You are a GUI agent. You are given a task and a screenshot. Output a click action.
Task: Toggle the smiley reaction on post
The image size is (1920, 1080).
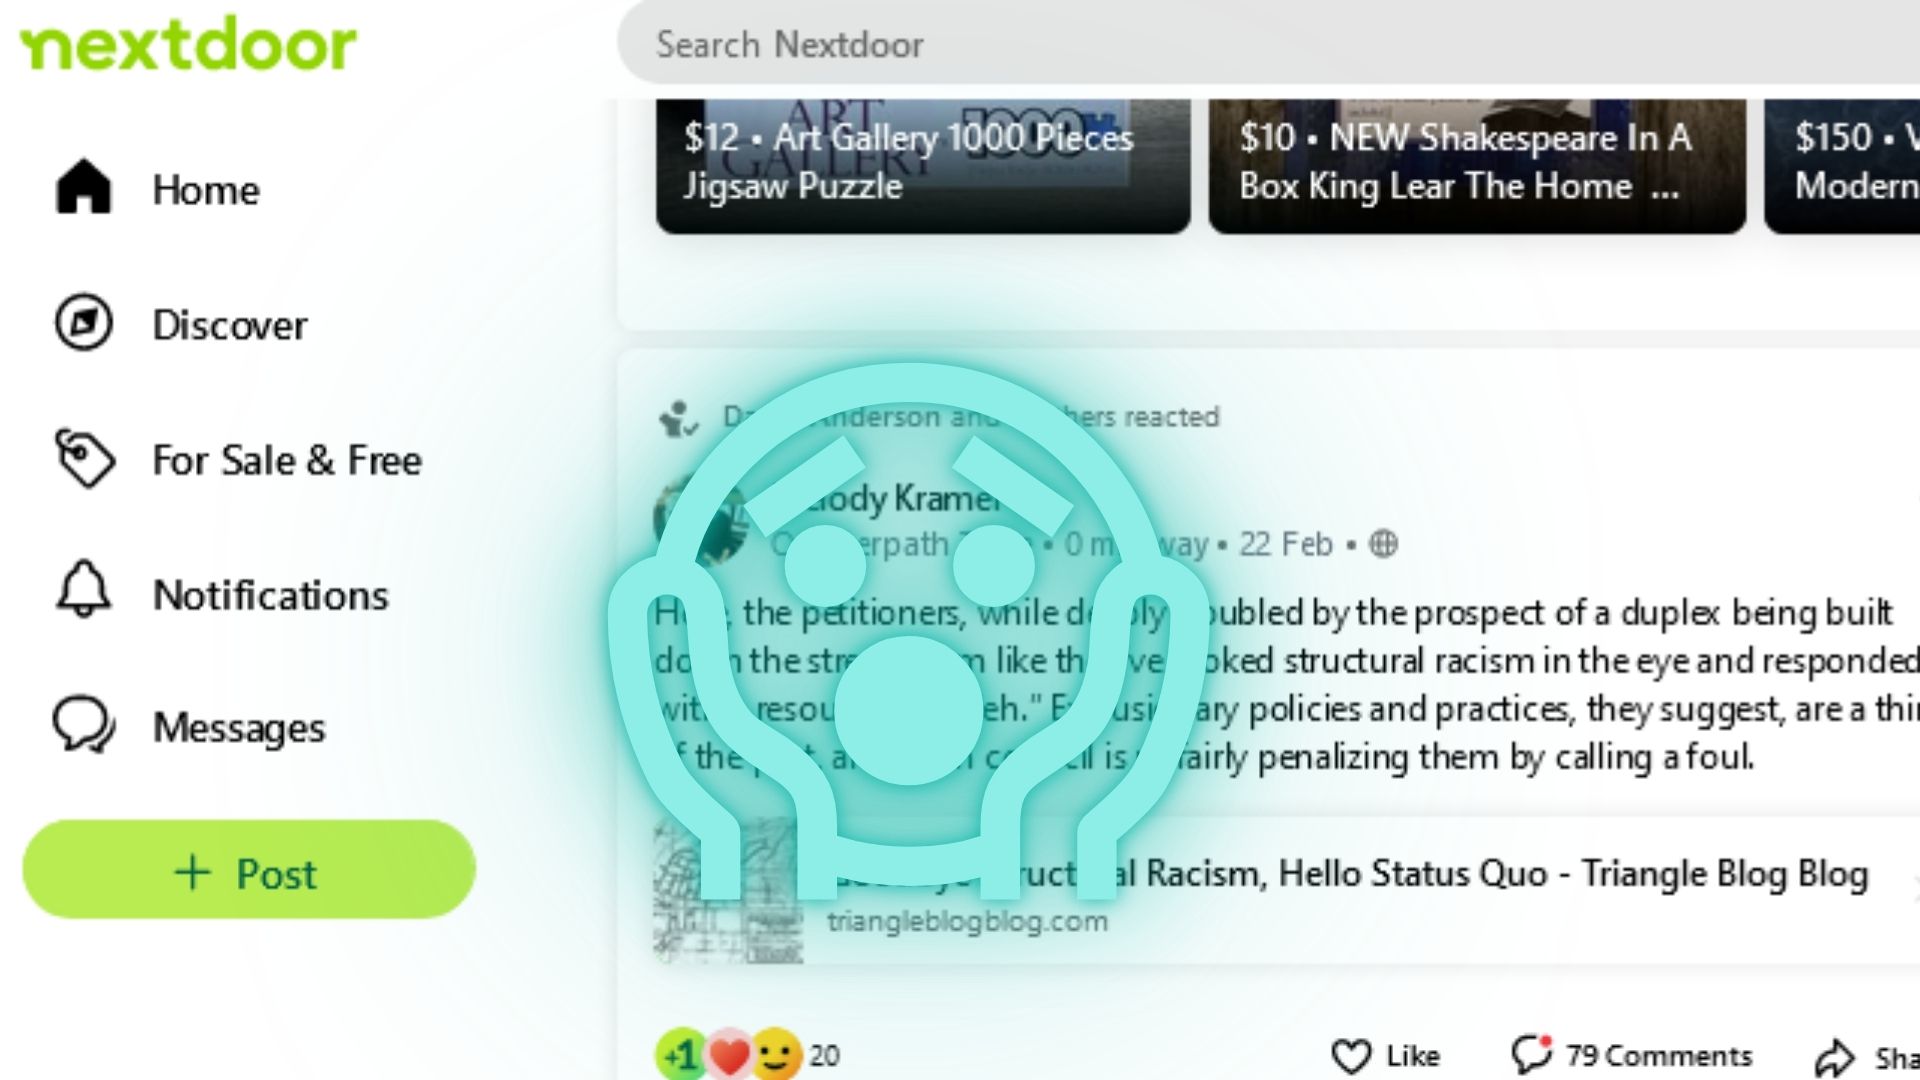click(x=775, y=1055)
